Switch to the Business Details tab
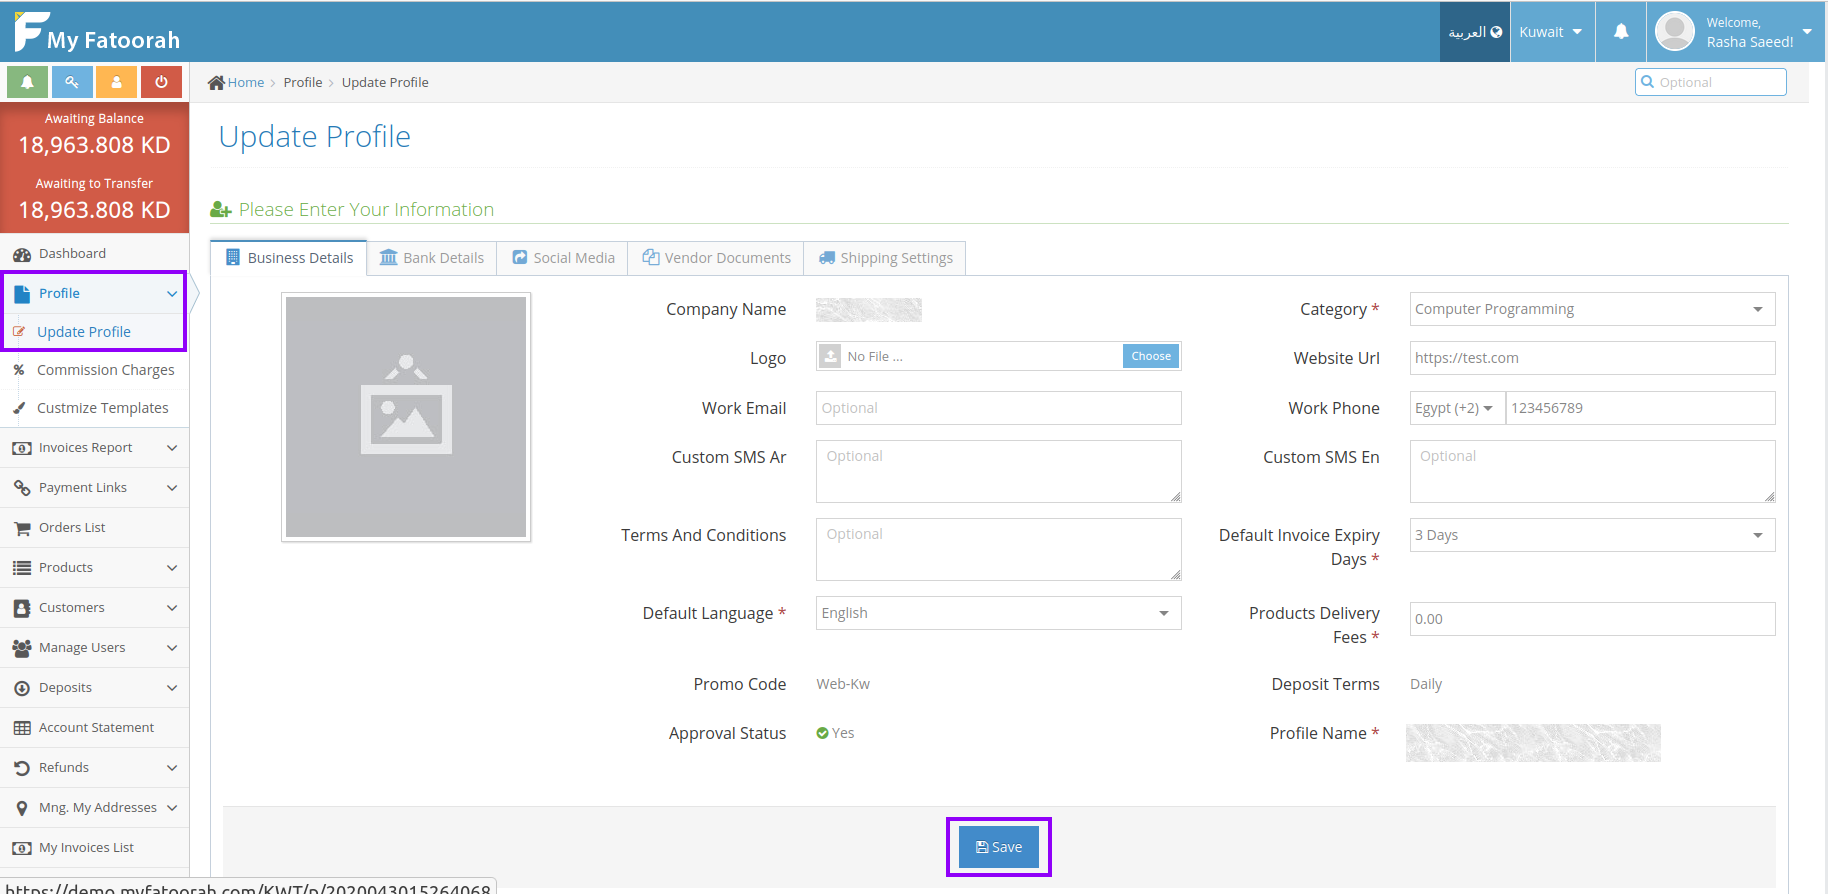1828x894 pixels. (x=289, y=258)
